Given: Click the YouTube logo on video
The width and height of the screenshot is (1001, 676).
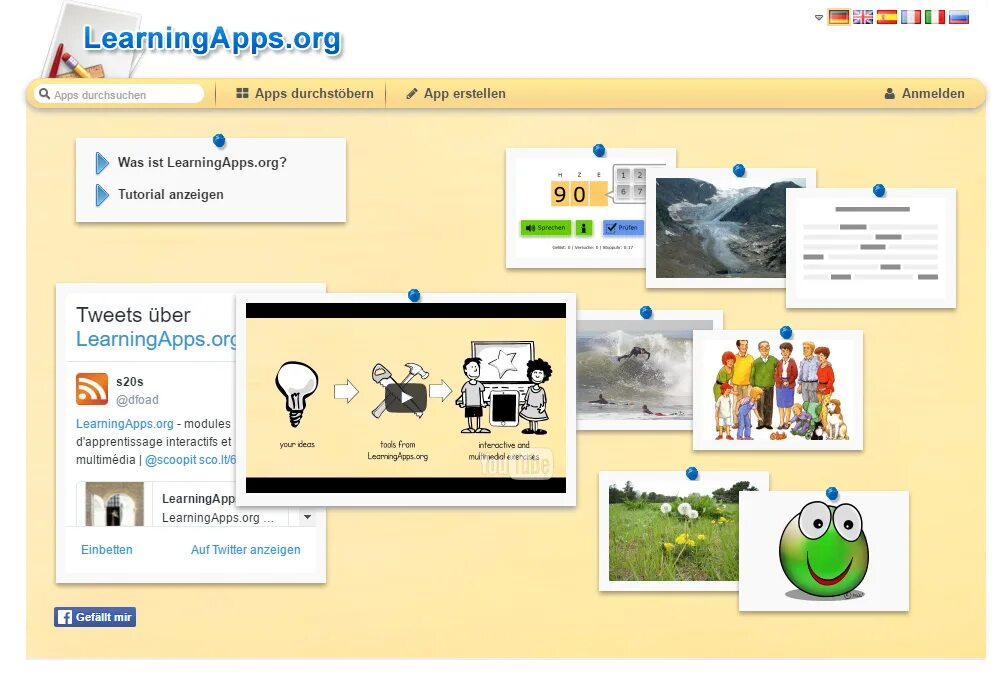Looking at the screenshot, I should [x=516, y=465].
